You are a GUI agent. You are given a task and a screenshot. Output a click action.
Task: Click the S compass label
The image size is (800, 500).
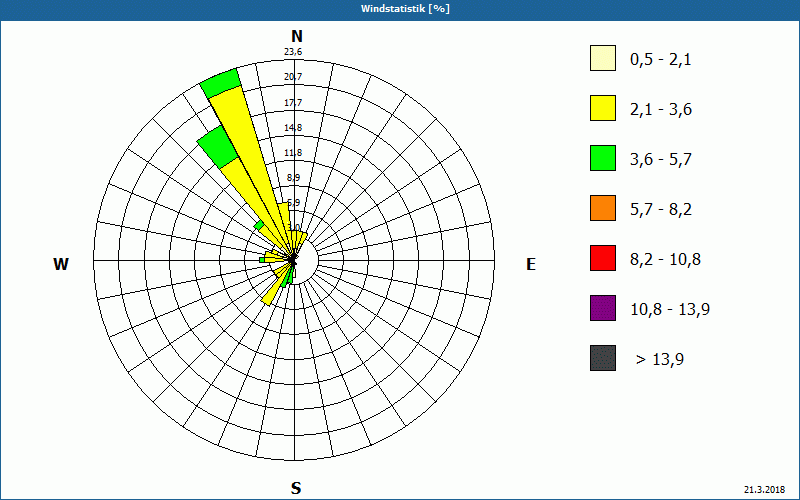(x=296, y=488)
